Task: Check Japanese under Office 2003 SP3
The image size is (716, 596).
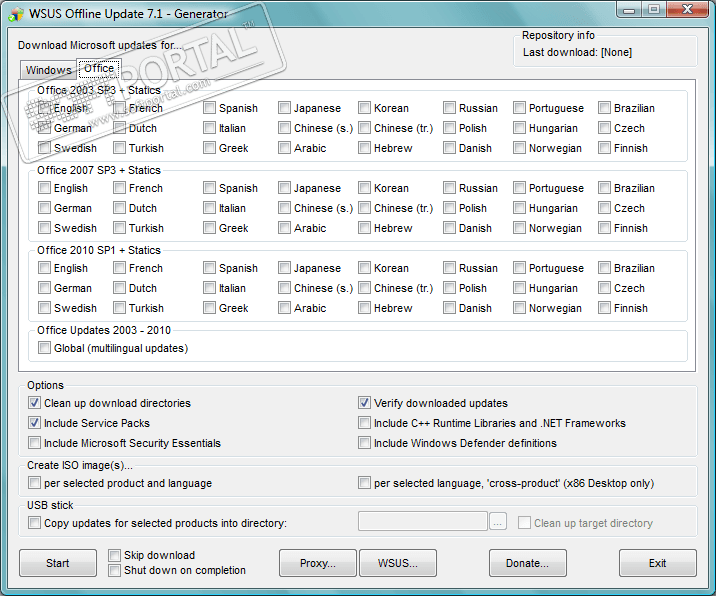Action: click(284, 108)
